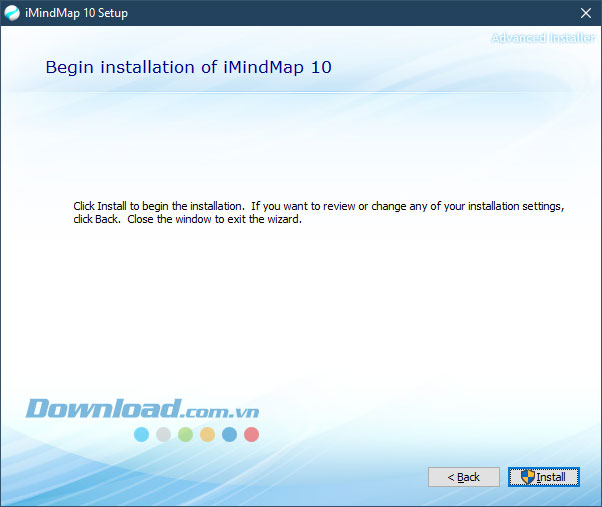This screenshot has width=602, height=507.
Task: Select the gray dot under watermark
Action: (x=163, y=434)
